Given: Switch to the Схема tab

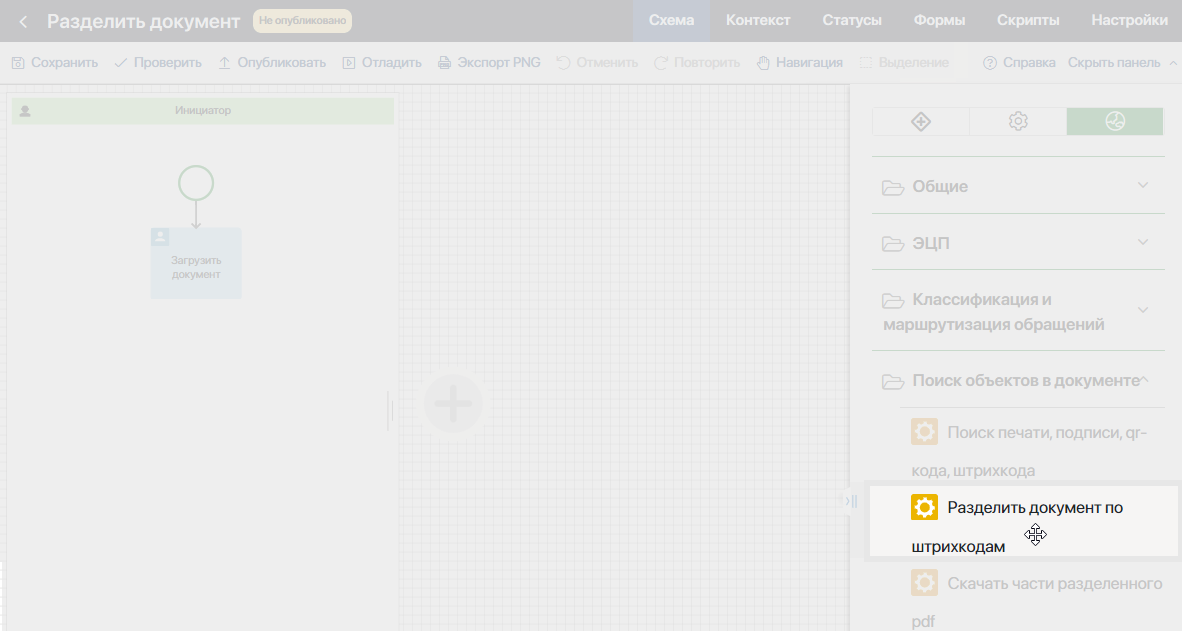Looking at the screenshot, I should [x=671, y=20].
